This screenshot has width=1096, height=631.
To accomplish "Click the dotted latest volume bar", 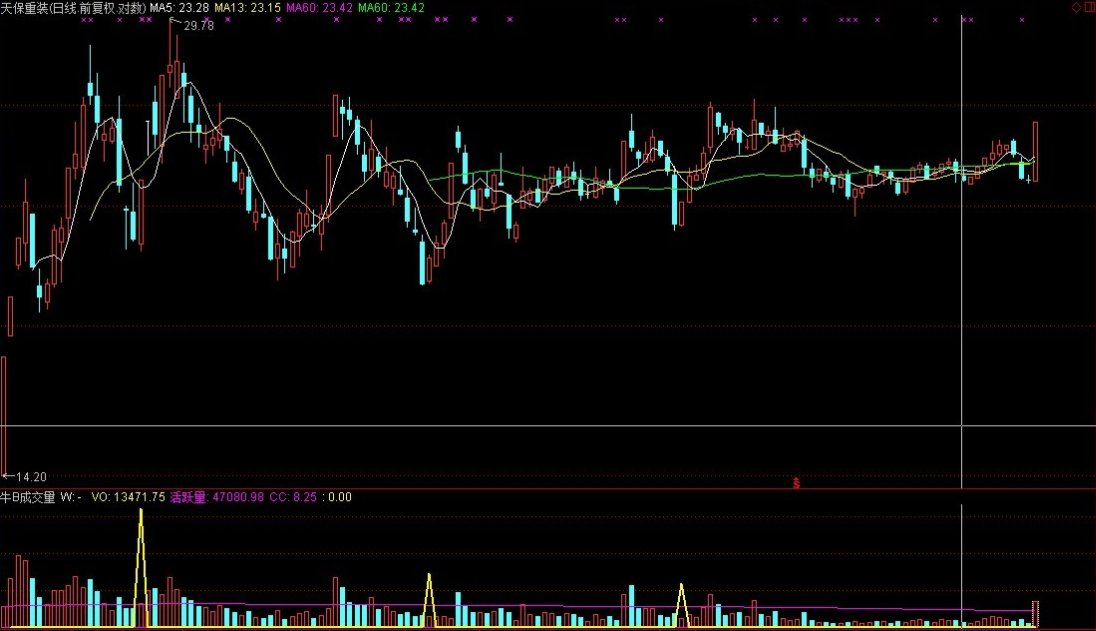I will coord(1036,614).
